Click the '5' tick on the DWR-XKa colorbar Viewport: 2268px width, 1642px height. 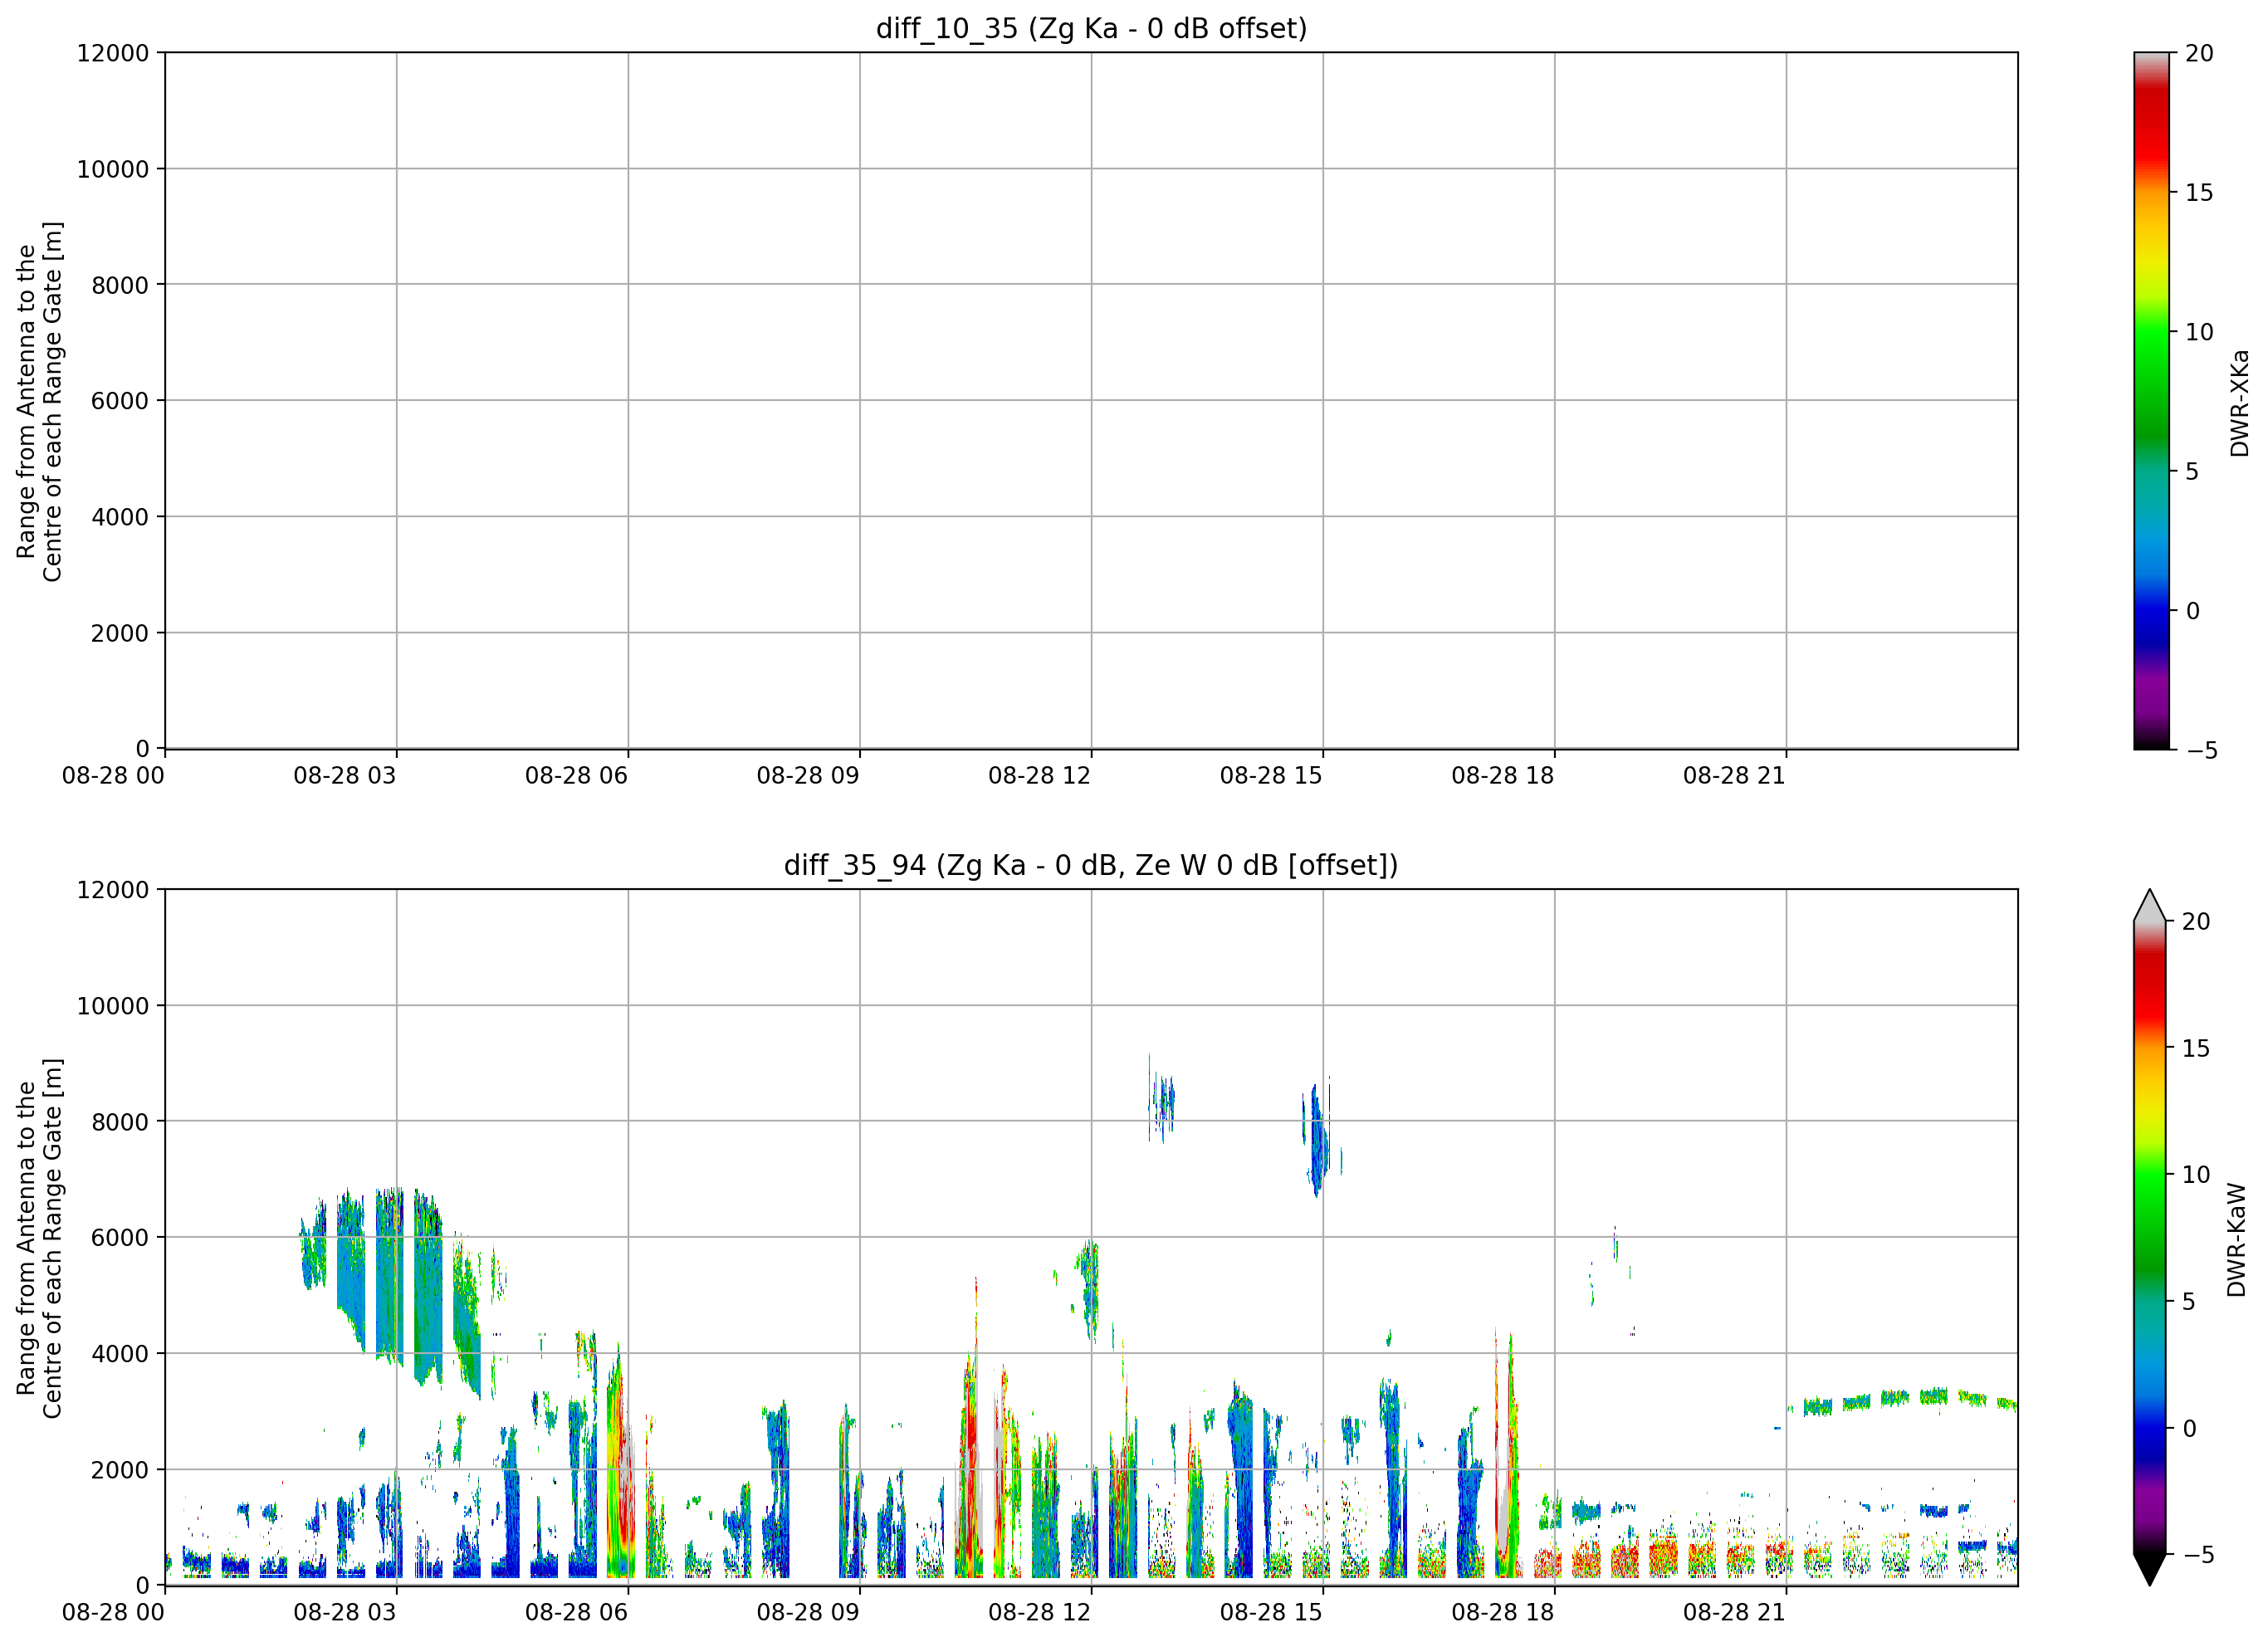(2192, 472)
